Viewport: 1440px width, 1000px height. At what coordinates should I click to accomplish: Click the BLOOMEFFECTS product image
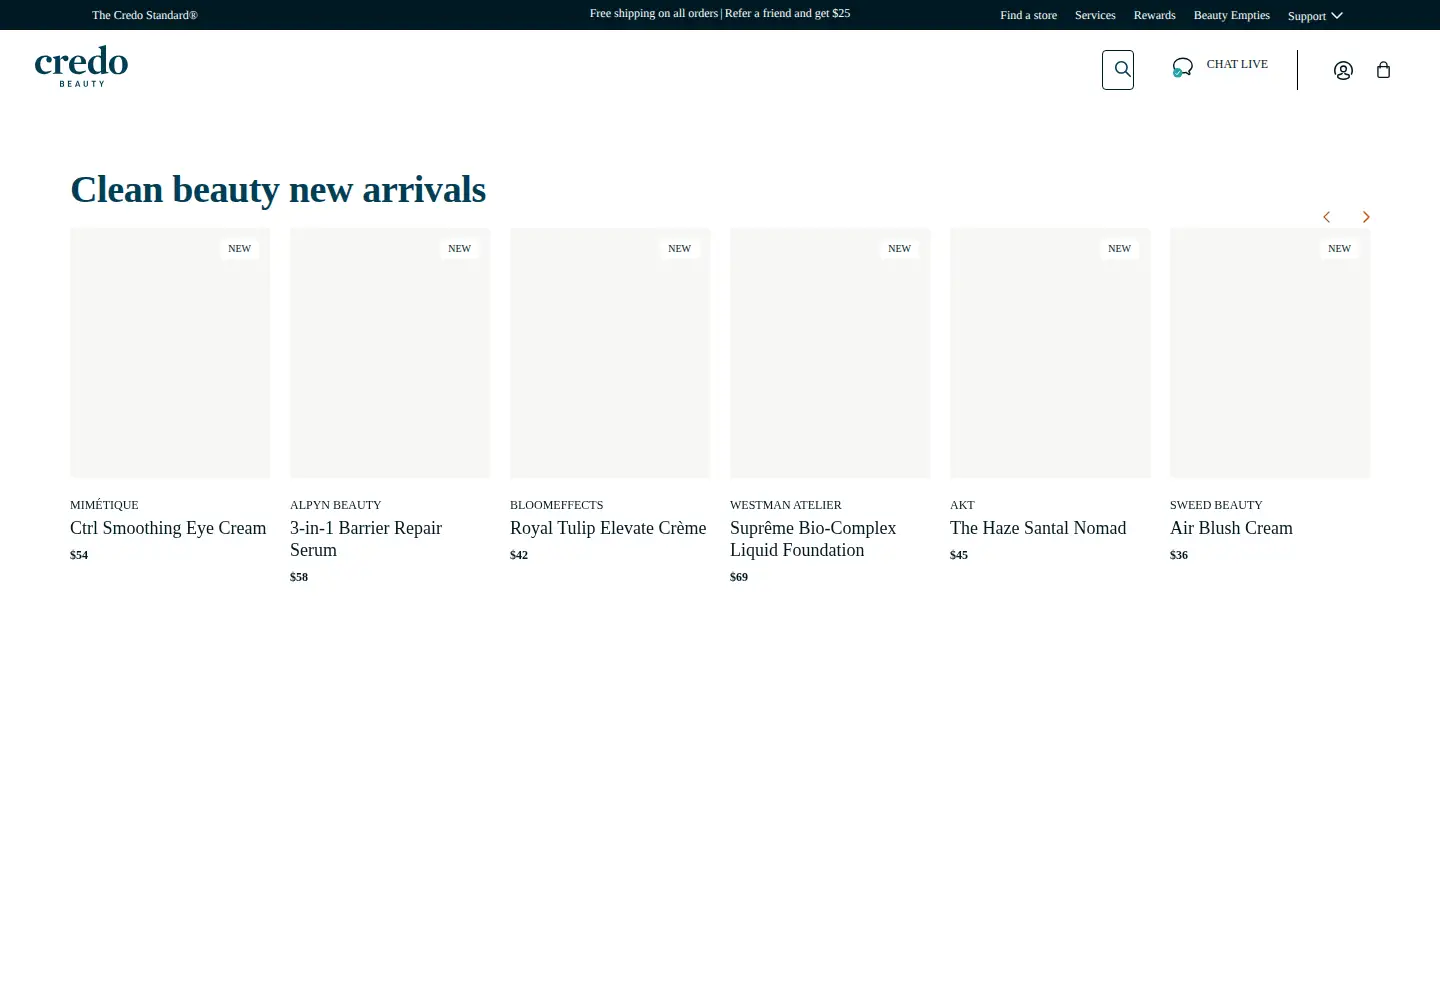coord(610,353)
